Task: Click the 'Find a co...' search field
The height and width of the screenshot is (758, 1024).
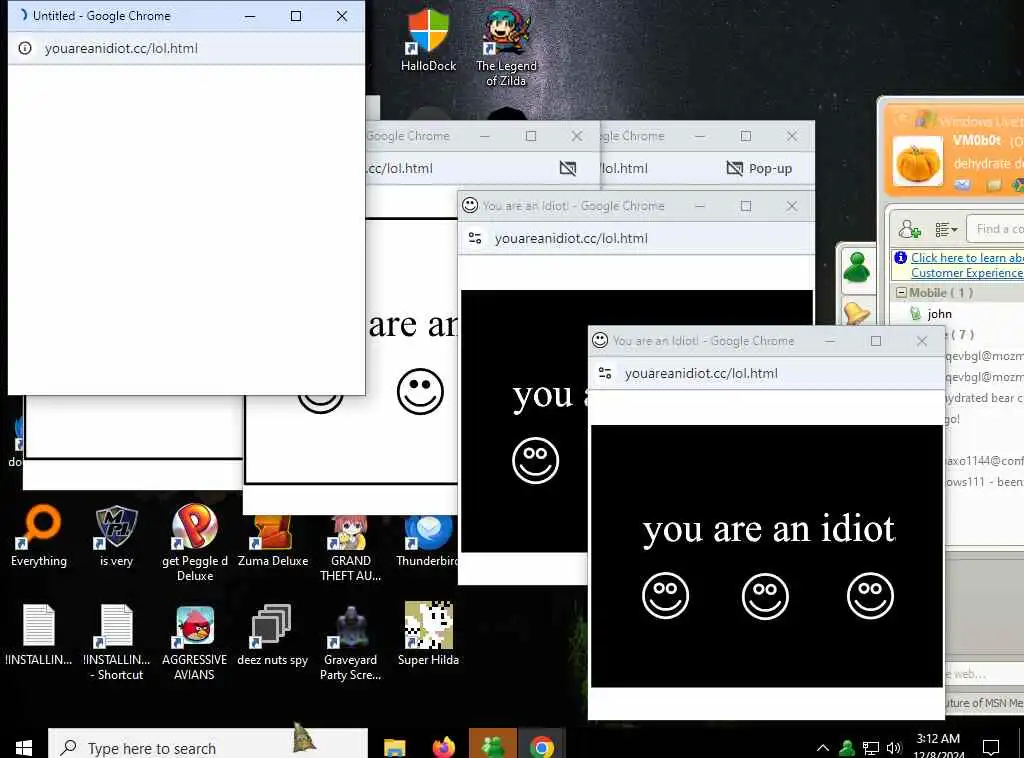Action: click(995, 229)
